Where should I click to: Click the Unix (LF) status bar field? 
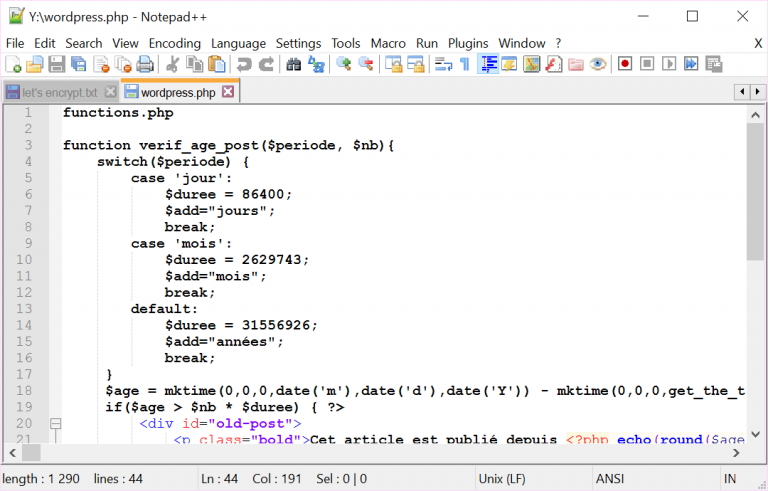pyautogui.click(x=507, y=479)
